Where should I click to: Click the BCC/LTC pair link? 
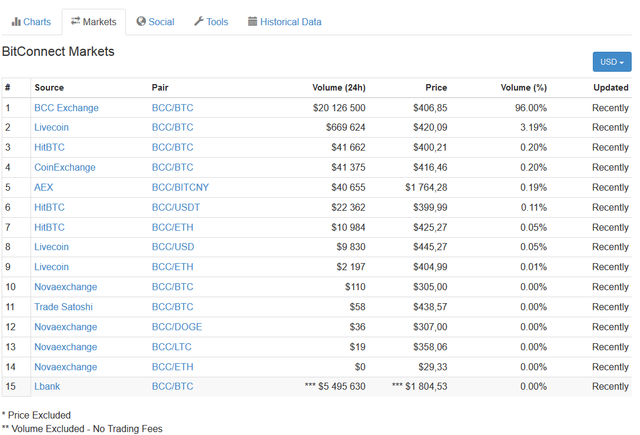172,347
